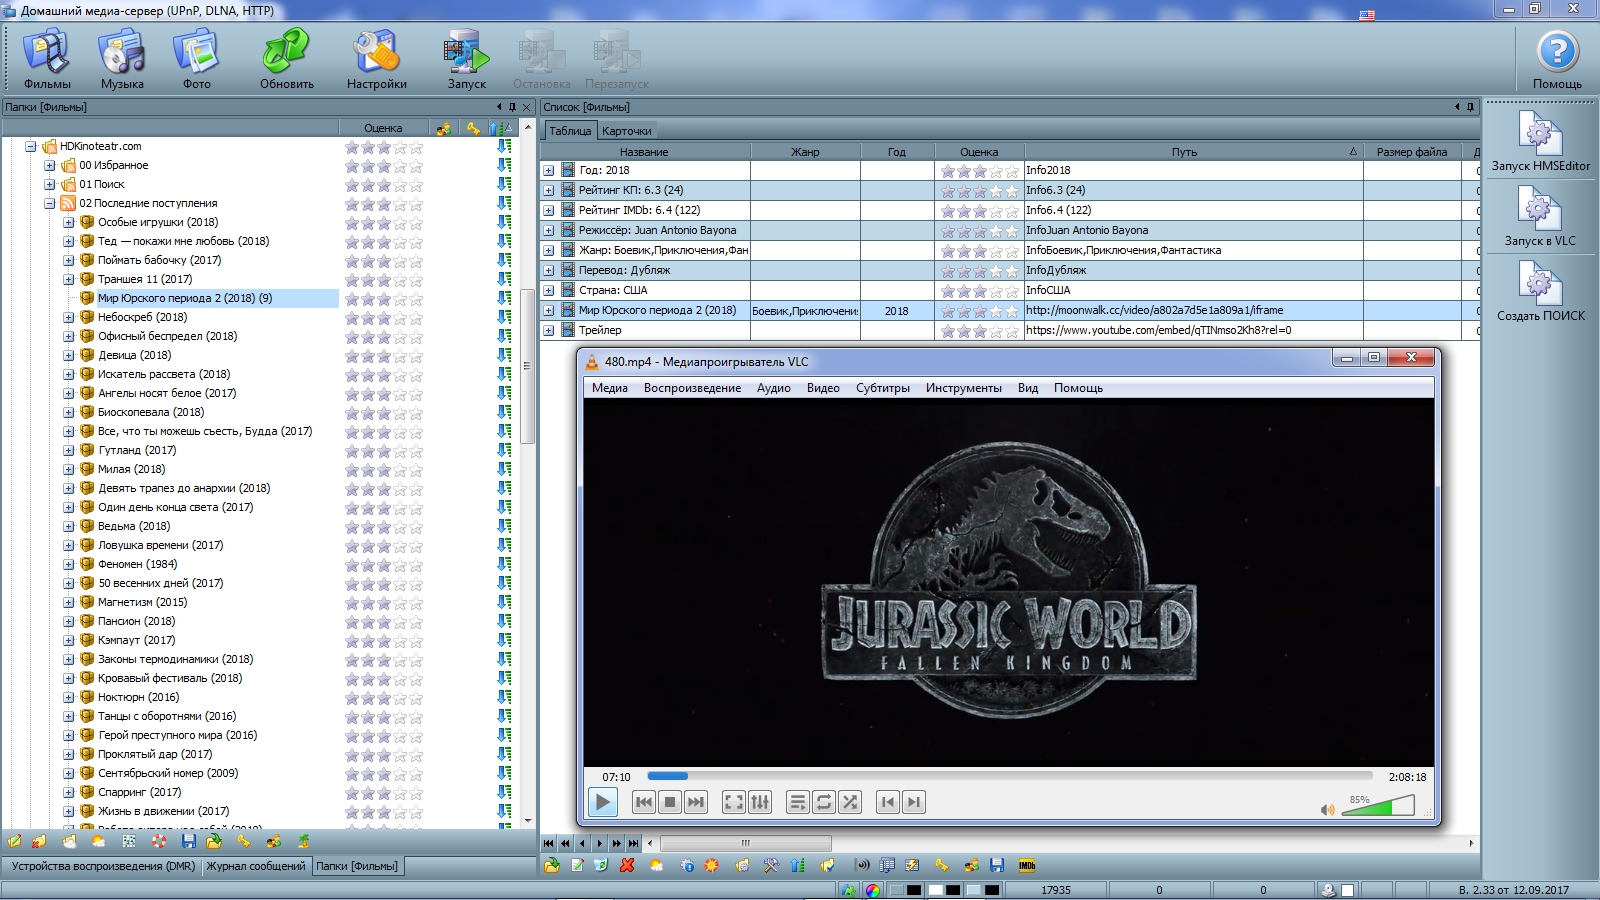The width and height of the screenshot is (1600, 900).
Task: Click the lifebuoy icon in the folders toolbar
Action: (159, 841)
